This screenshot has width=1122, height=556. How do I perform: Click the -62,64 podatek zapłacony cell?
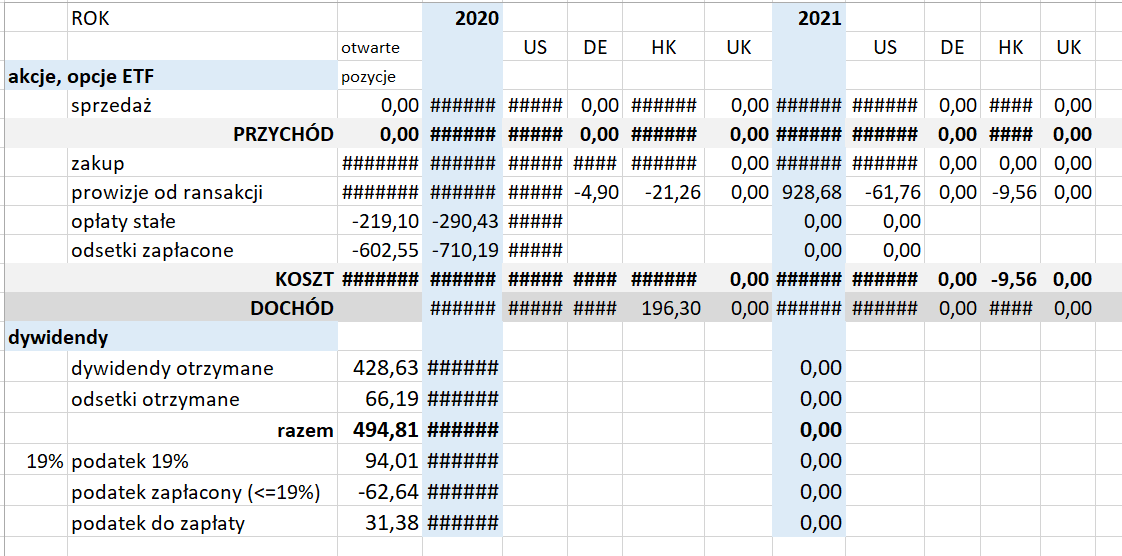click(x=380, y=492)
